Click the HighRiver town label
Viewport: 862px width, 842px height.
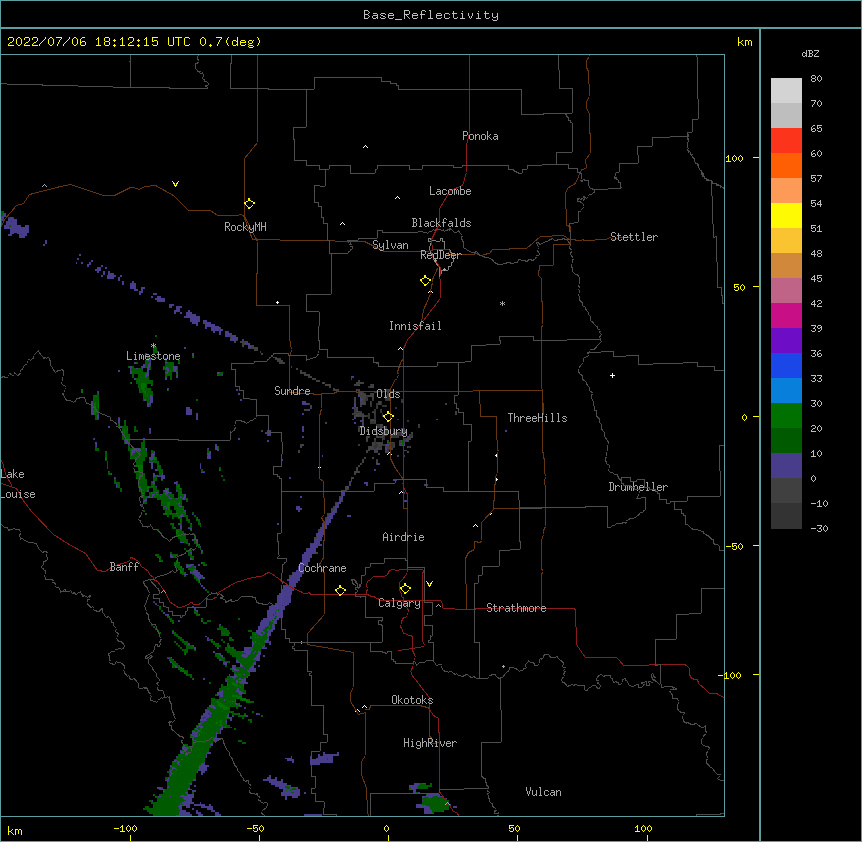pyautogui.click(x=430, y=743)
